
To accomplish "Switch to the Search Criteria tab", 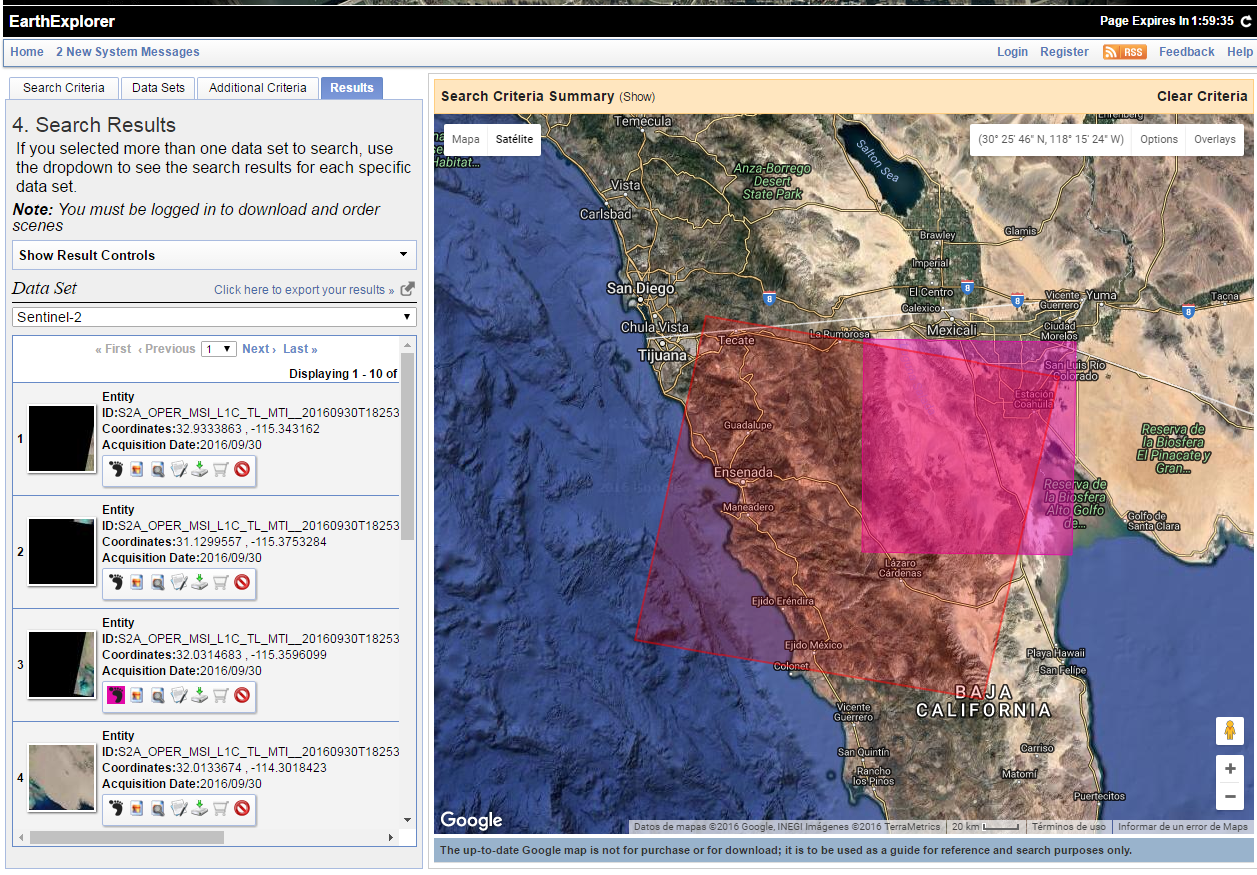I will (x=64, y=88).
